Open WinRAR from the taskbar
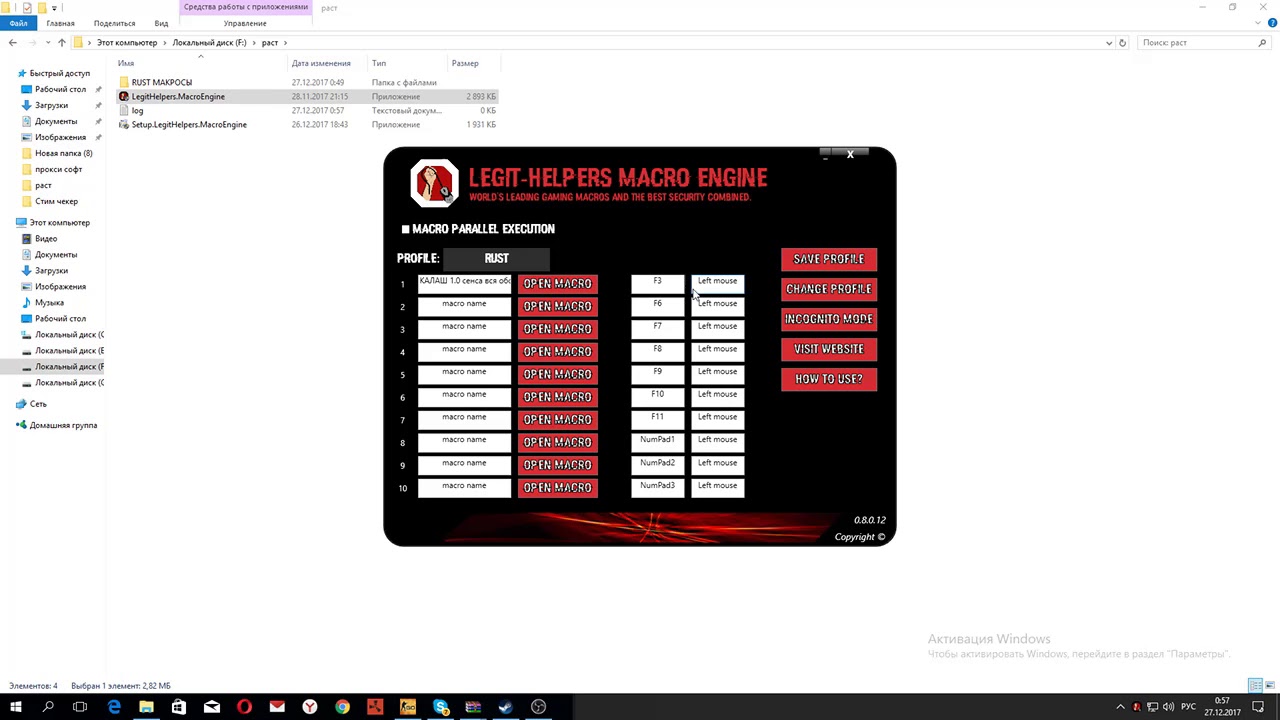Image resolution: width=1280 pixels, height=720 pixels. (473, 707)
